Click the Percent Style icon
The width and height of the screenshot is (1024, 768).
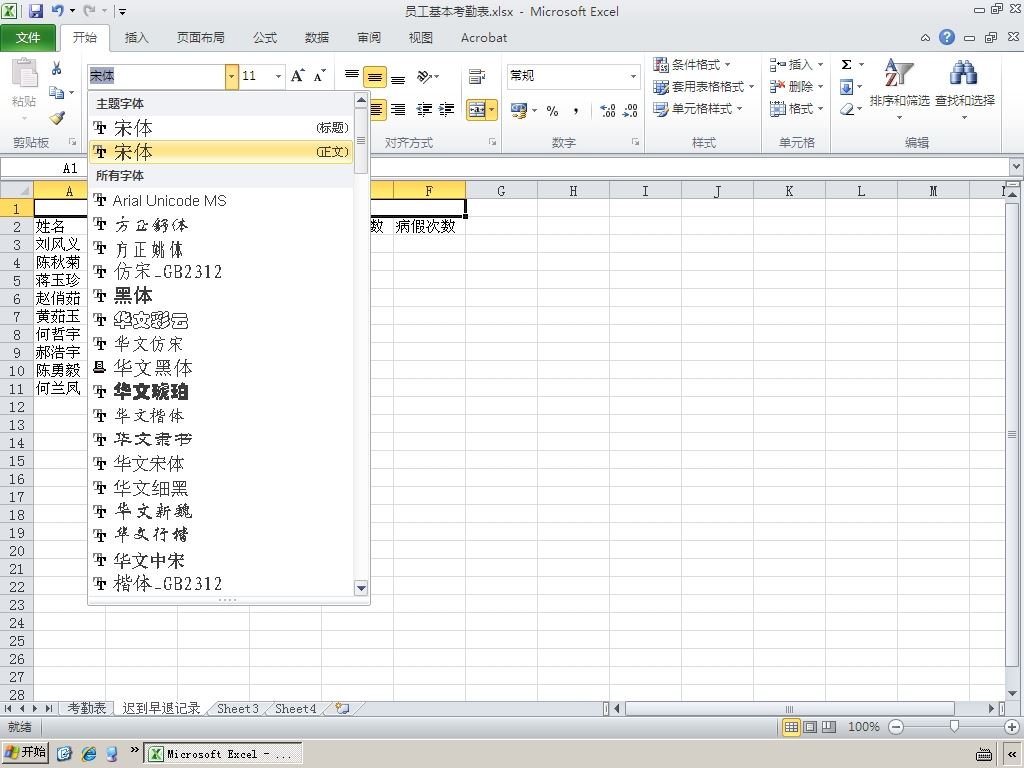pyautogui.click(x=552, y=111)
